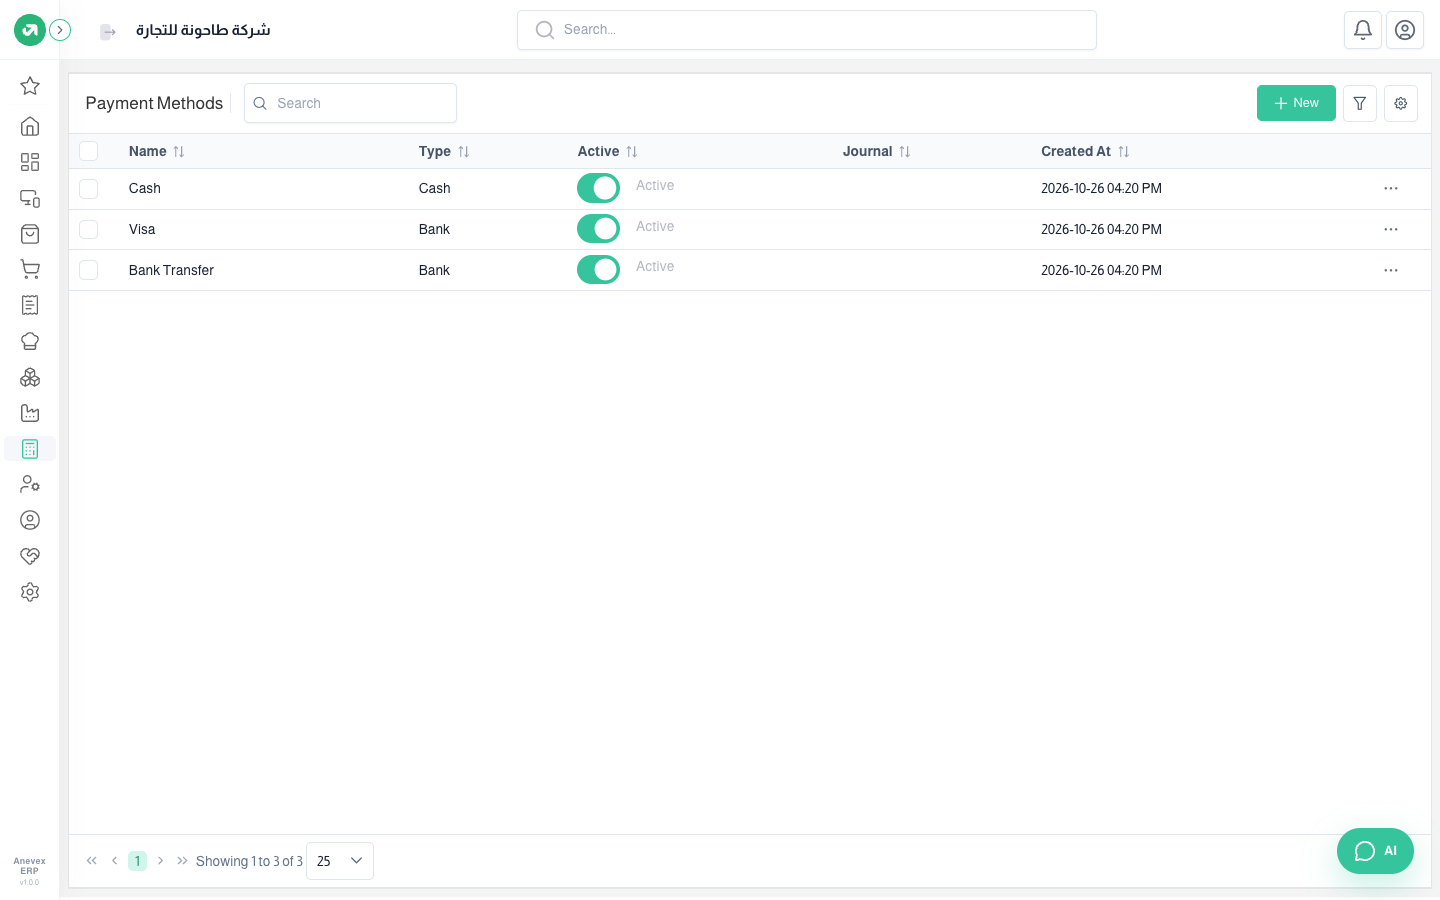Open the table filter funnel icon

click(x=1360, y=103)
